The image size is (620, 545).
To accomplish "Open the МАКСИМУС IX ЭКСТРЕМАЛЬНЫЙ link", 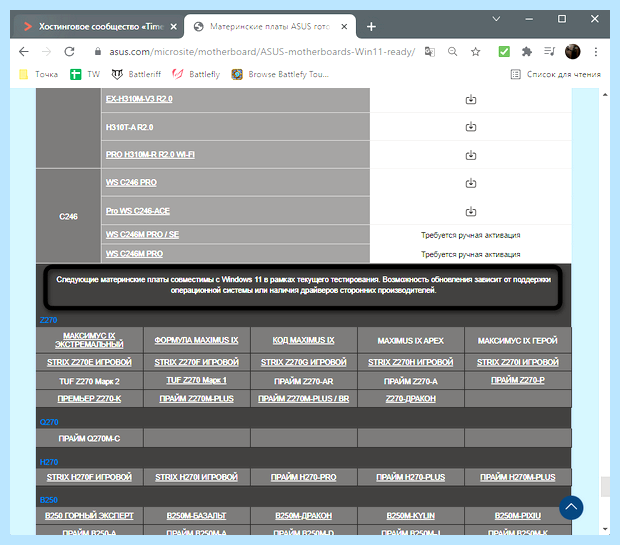I will pyautogui.click(x=89, y=340).
